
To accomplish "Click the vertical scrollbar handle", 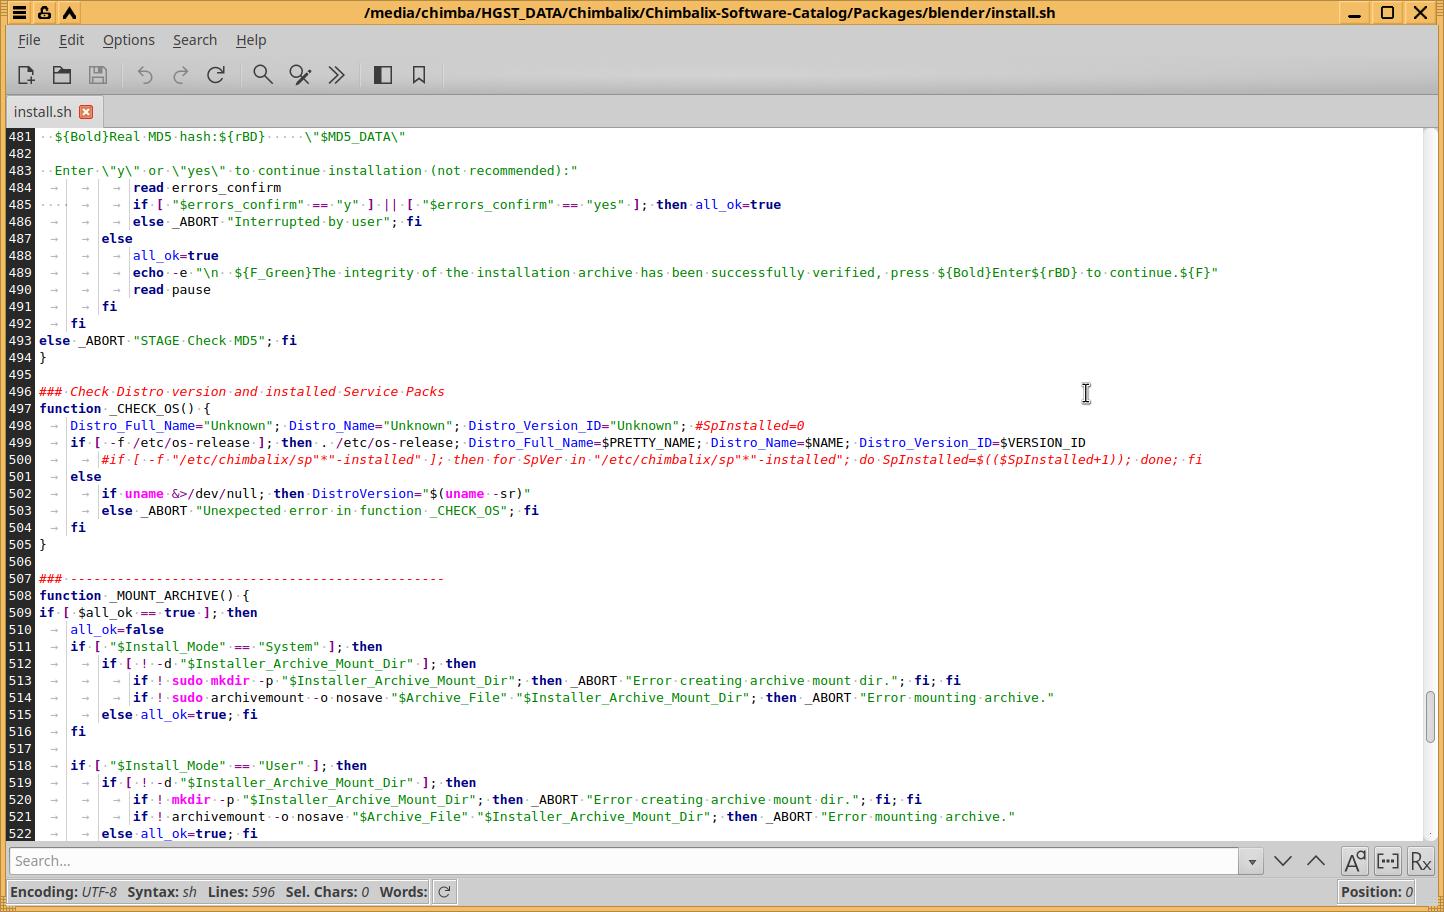I will click(1431, 716).
